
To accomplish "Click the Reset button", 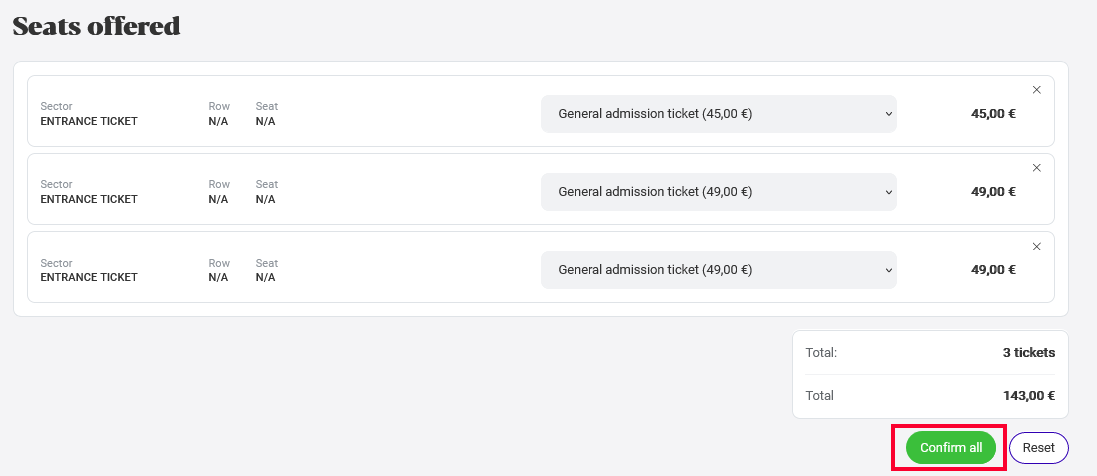I will click(1038, 448).
